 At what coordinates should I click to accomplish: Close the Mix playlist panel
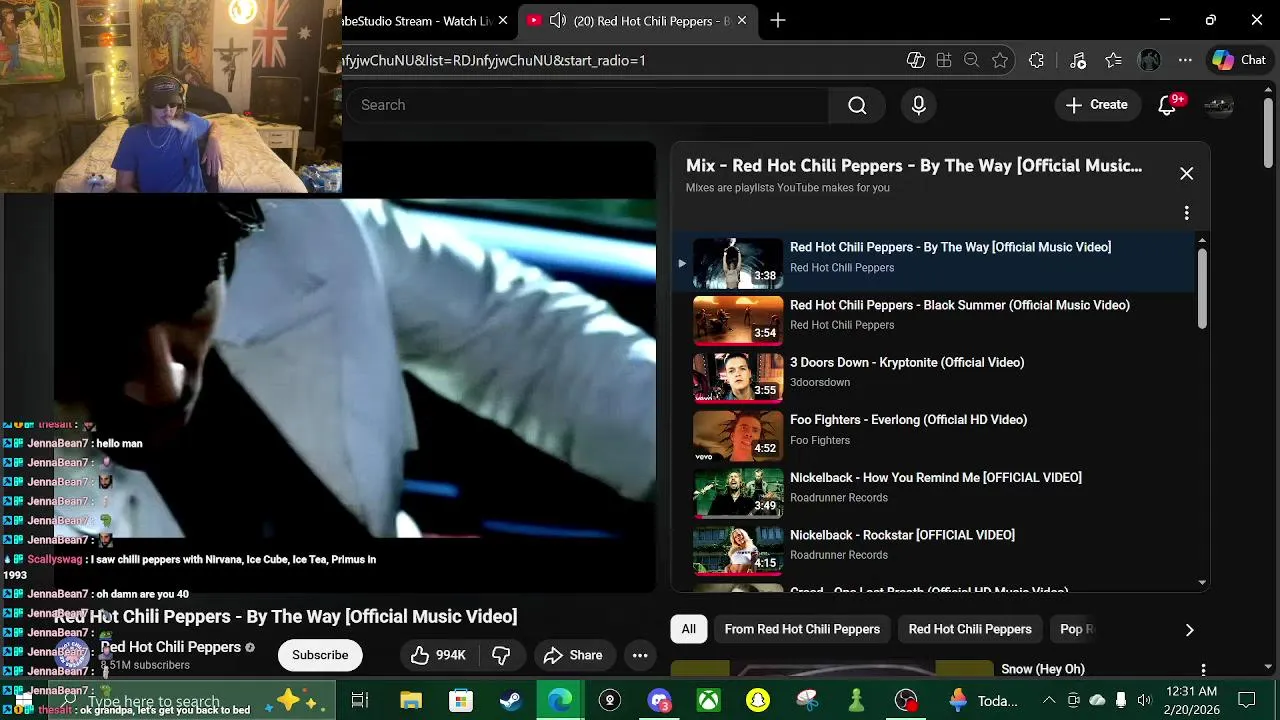click(x=1186, y=173)
